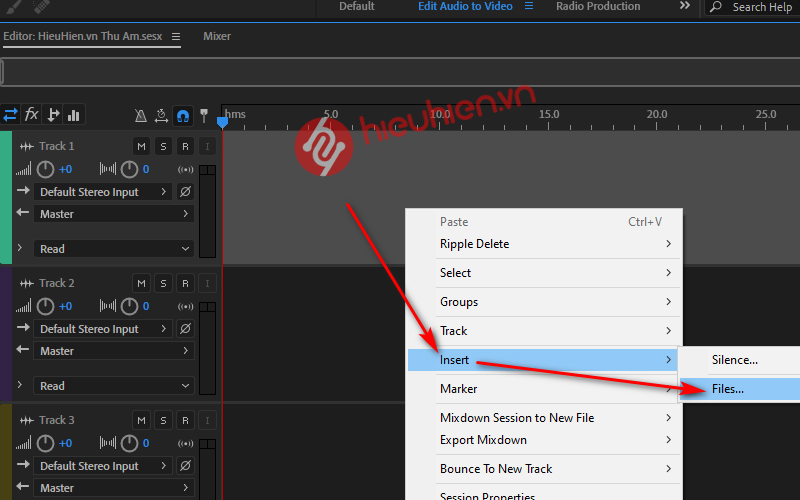800x500 pixels.
Task: Click the Track 1 polarity reverse icon
Action: click(x=184, y=192)
